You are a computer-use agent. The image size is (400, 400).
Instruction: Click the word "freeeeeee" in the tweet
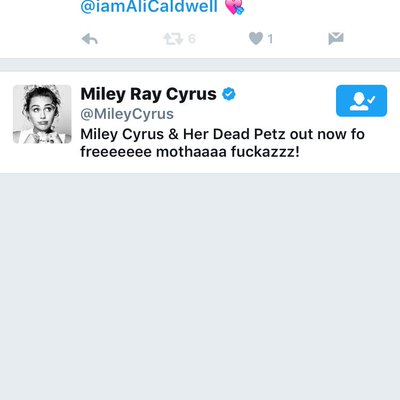point(116,152)
